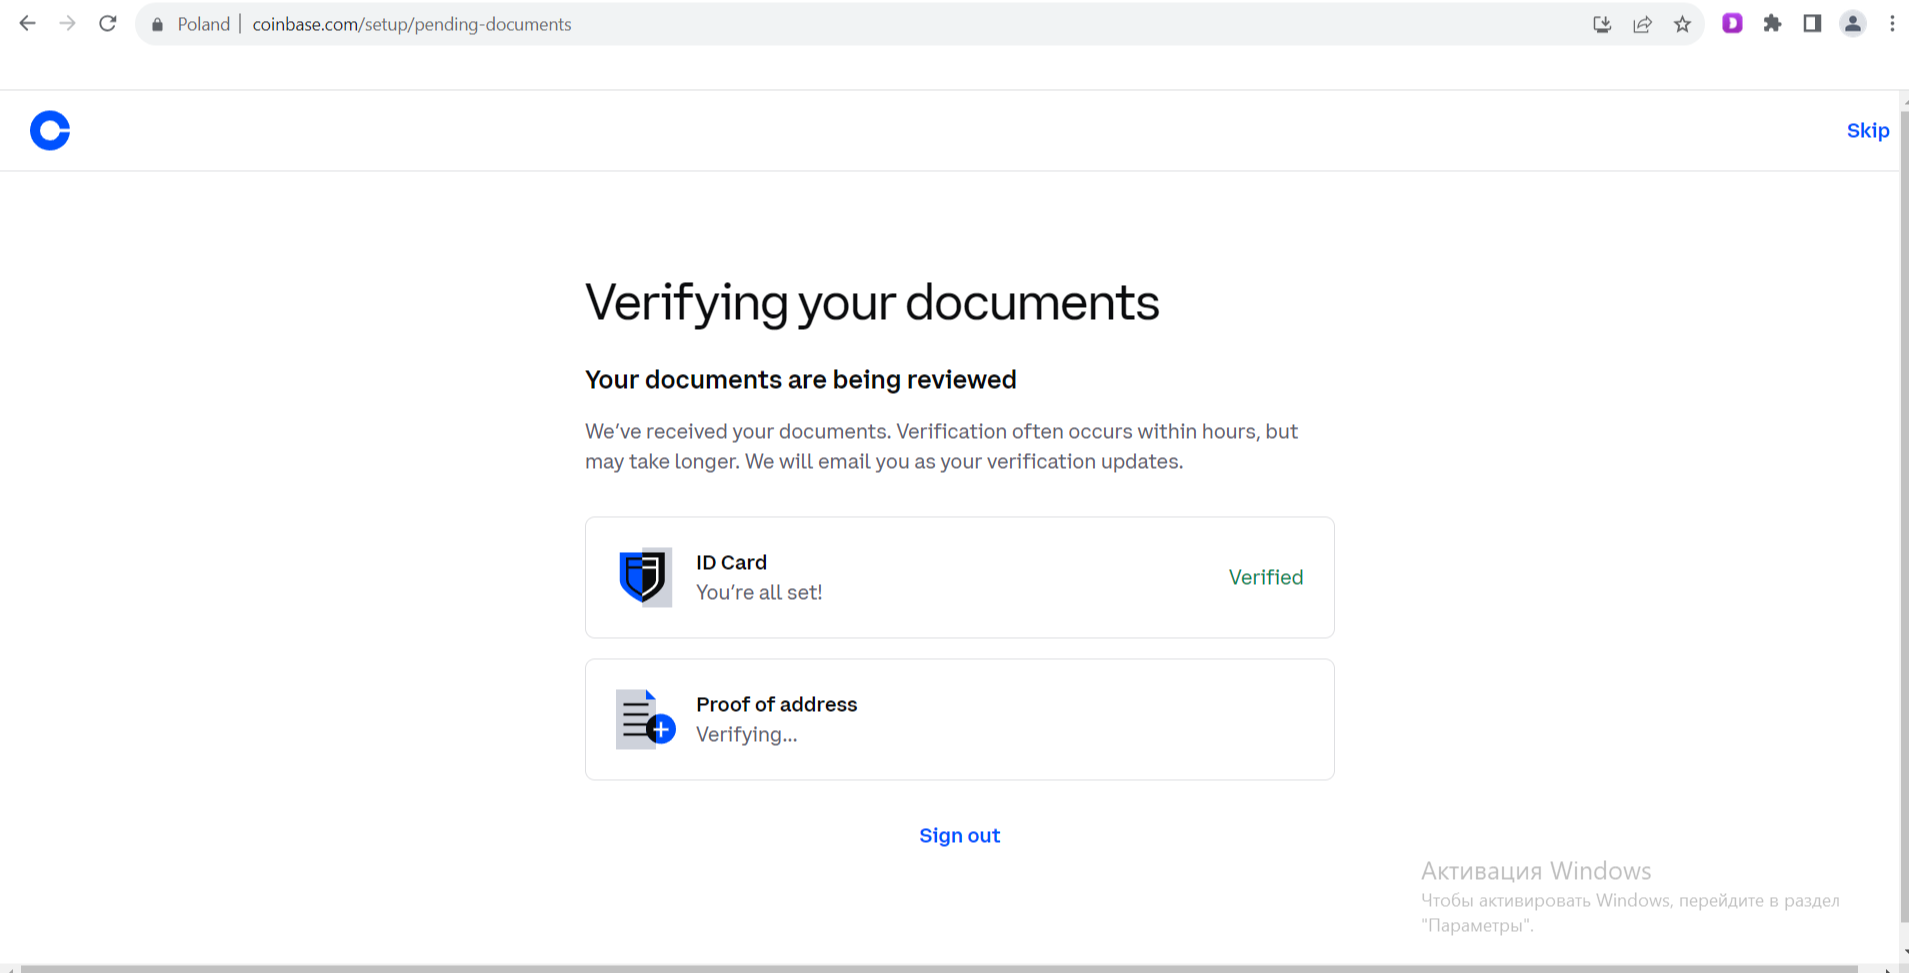Click the browser forward arrow
1909x973 pixels.
click(67, 24)
